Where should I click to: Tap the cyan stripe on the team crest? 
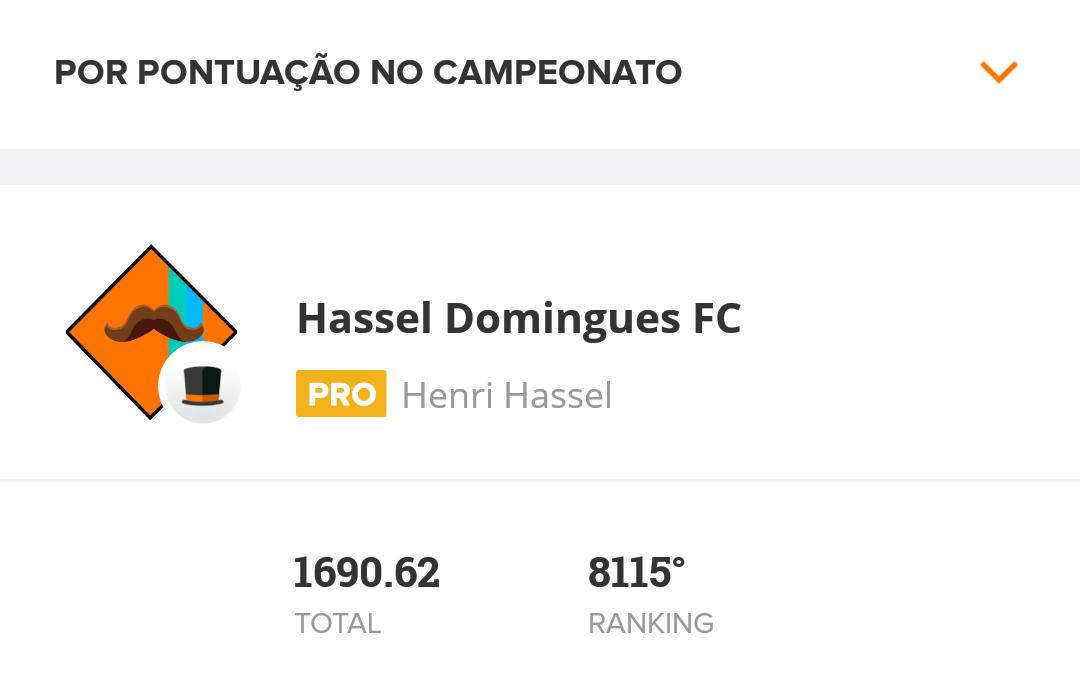coord(178,296)
